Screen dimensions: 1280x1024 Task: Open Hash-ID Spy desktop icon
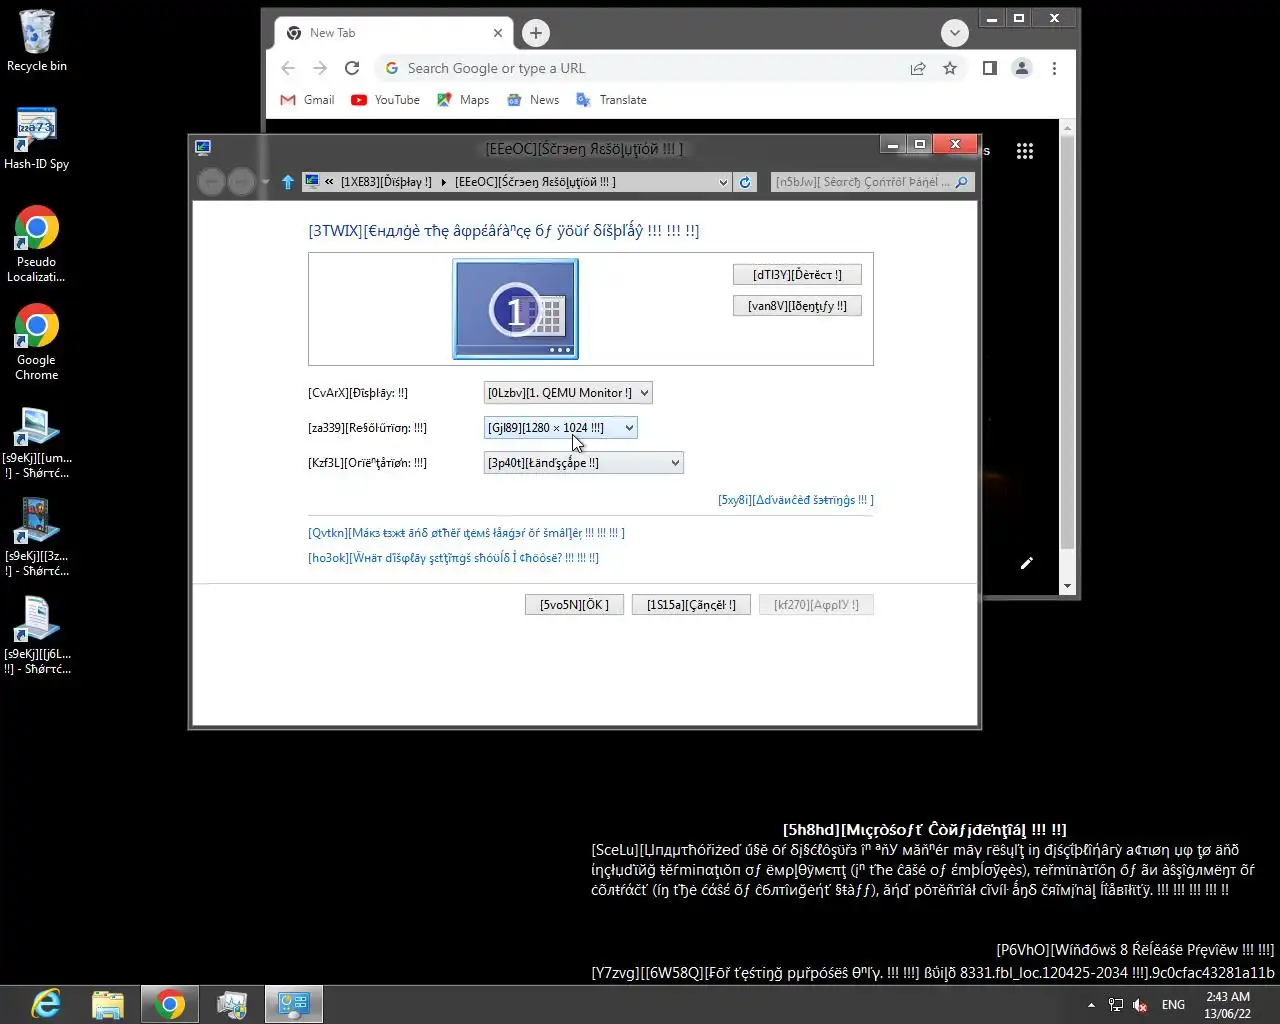[36, 138]
